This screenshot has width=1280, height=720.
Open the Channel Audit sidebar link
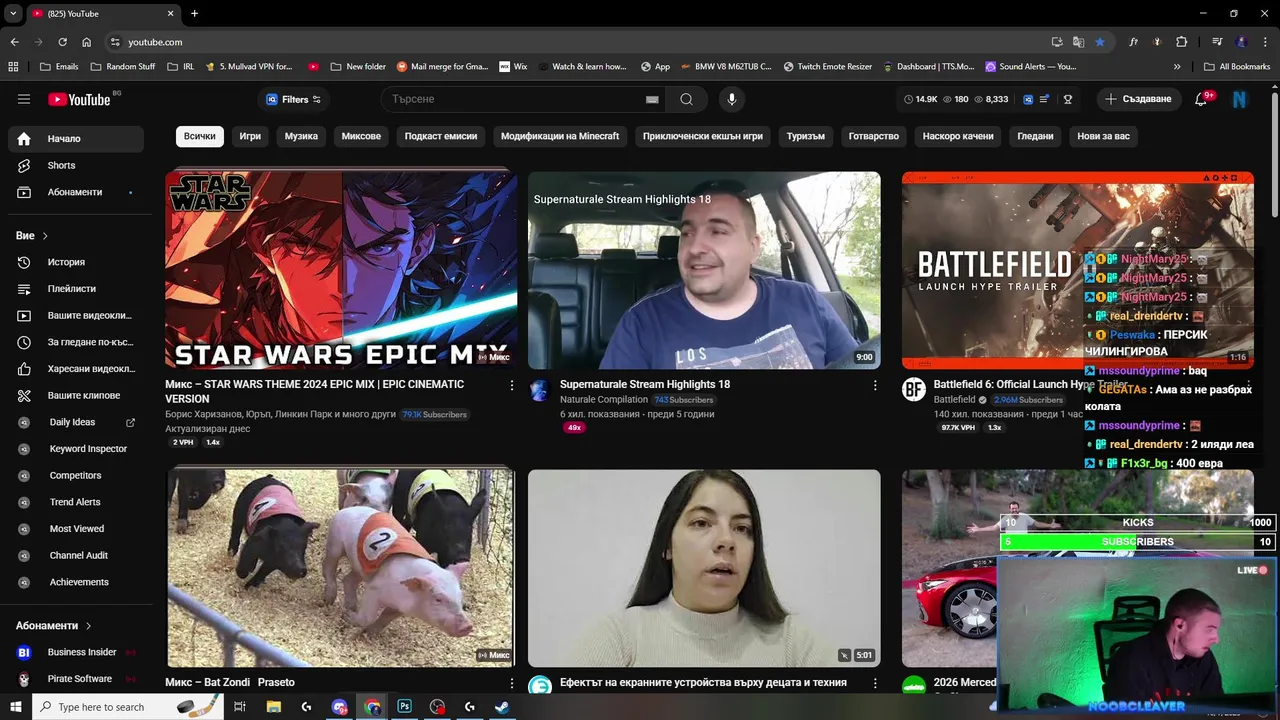coord(76,555)
